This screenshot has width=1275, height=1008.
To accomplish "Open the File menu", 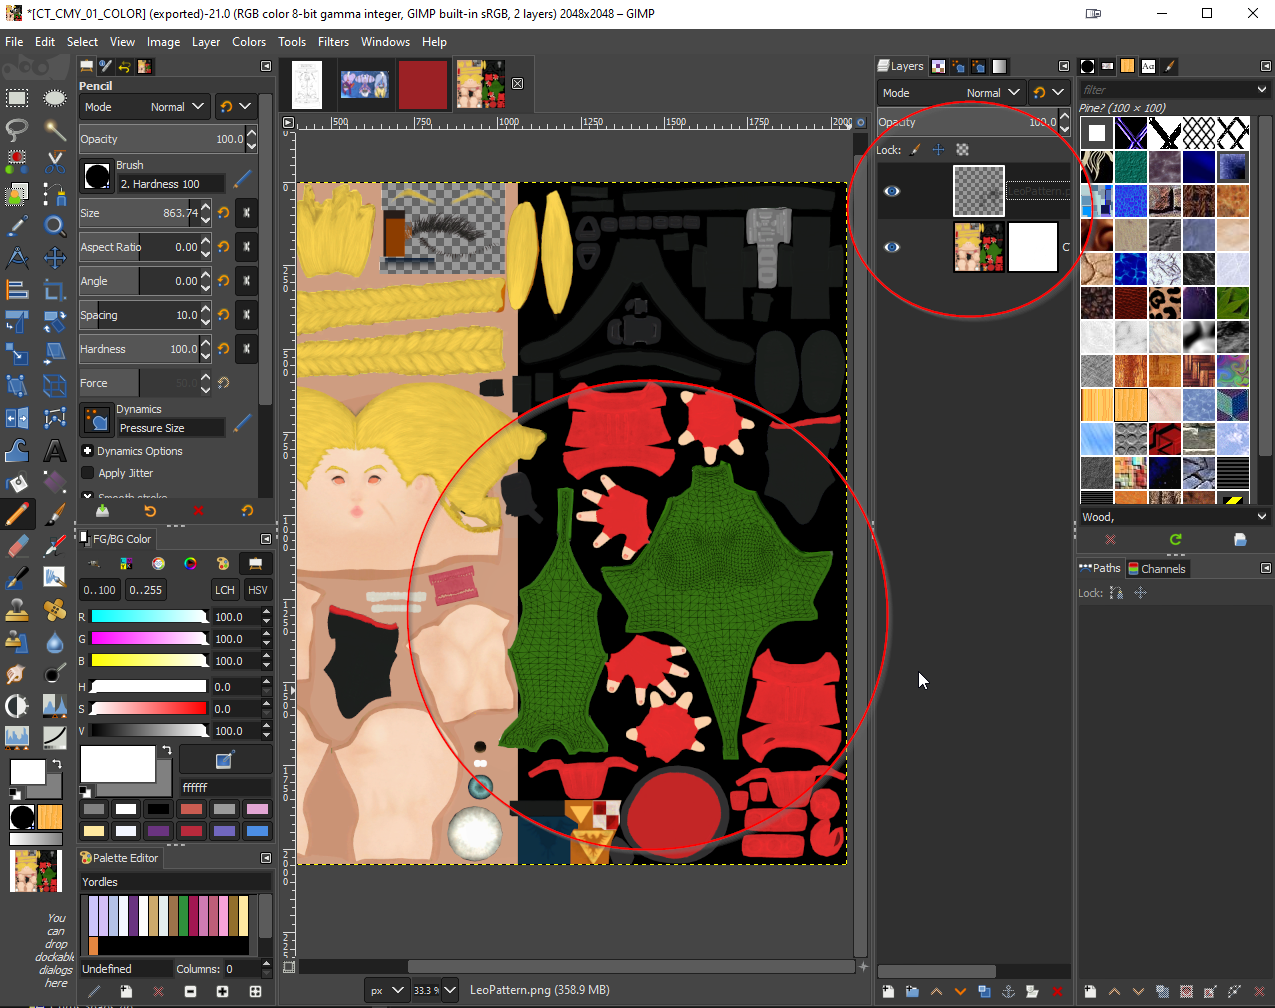I will (14, 42).
